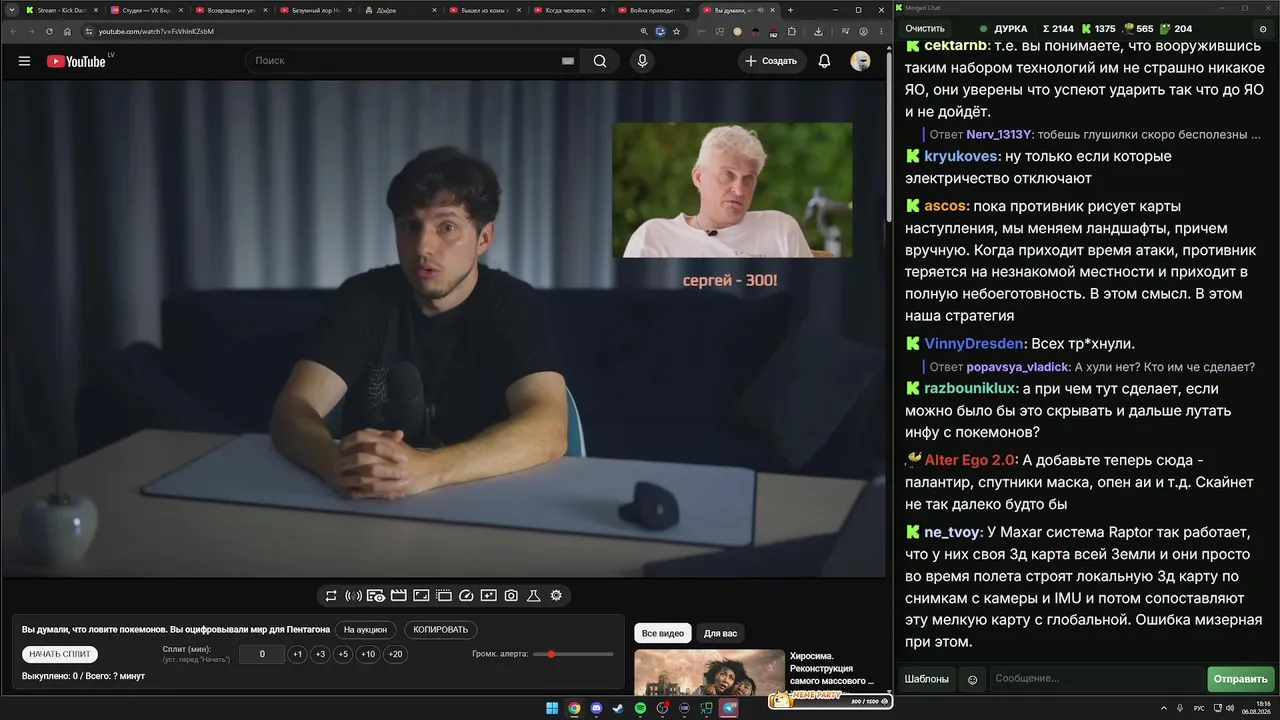This screenshot has width=1280, height=720.
Task: Reload the page in Chrome
Action: coord(49,31)
